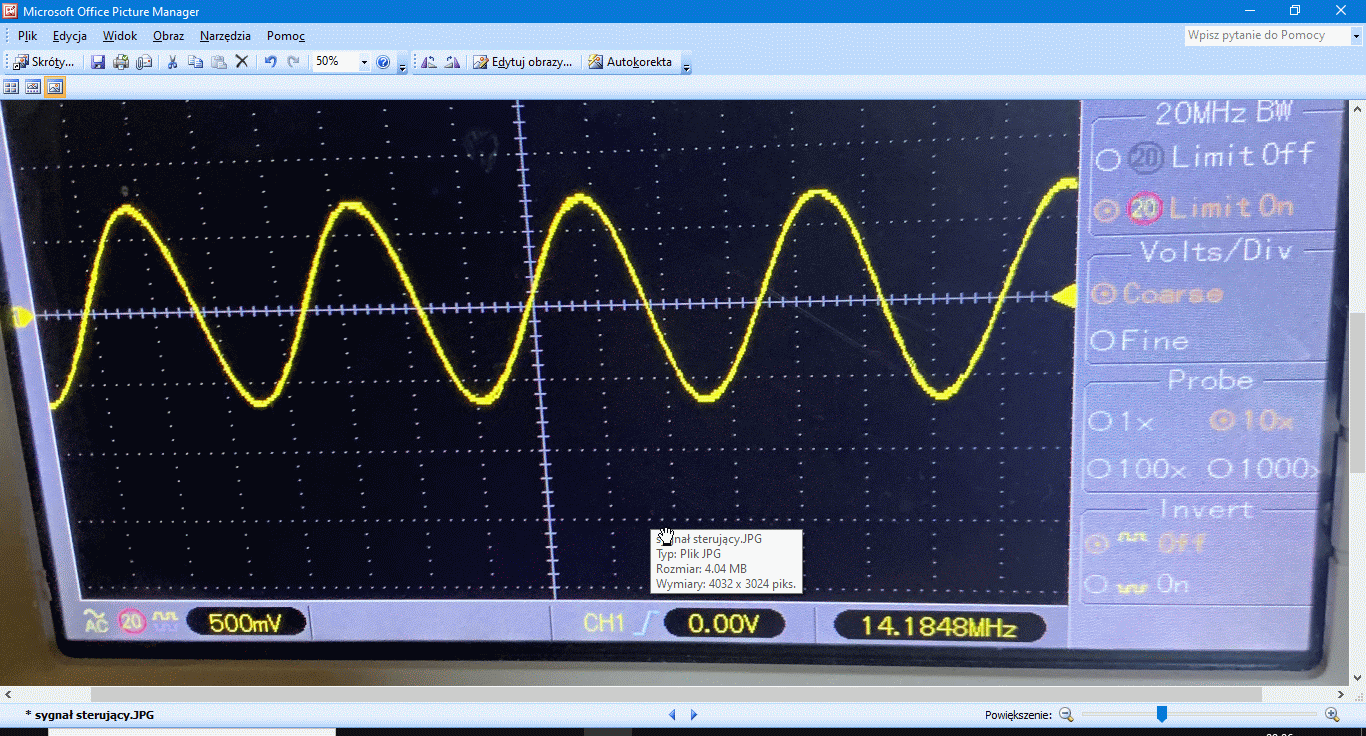Rotate the image left
This screenshot has height=736, width=1366.
click(x=428, y=62)
